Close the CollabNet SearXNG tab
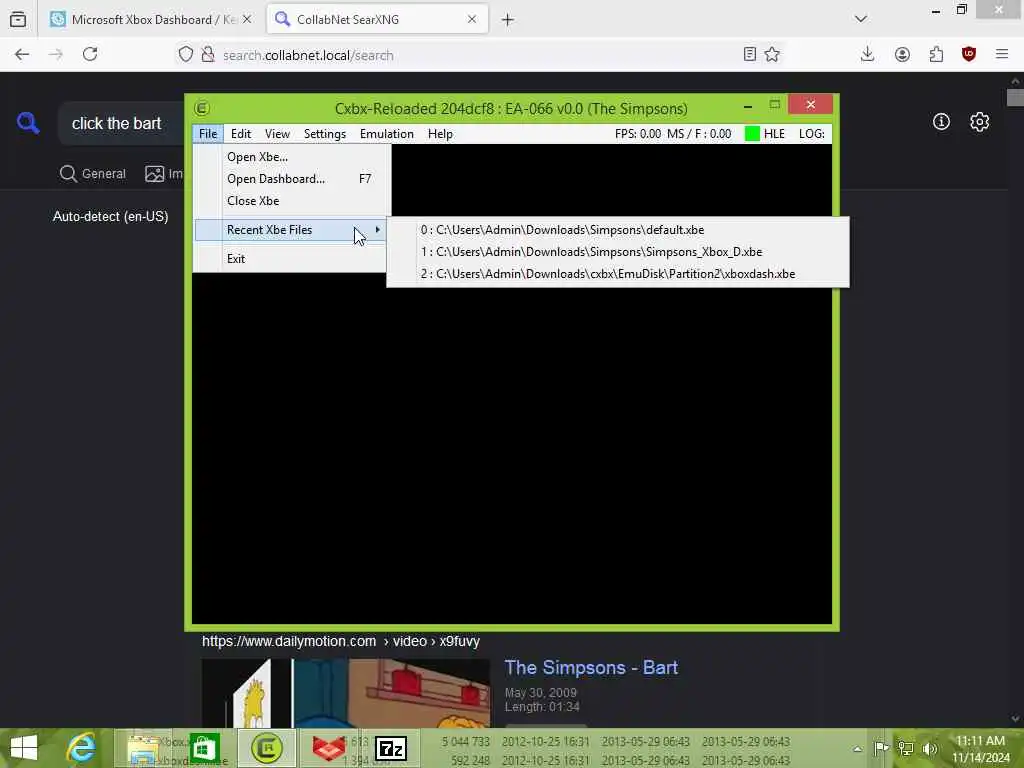Image resolution: width=1024 pixels, height=768 pixels. coord(472,20)
